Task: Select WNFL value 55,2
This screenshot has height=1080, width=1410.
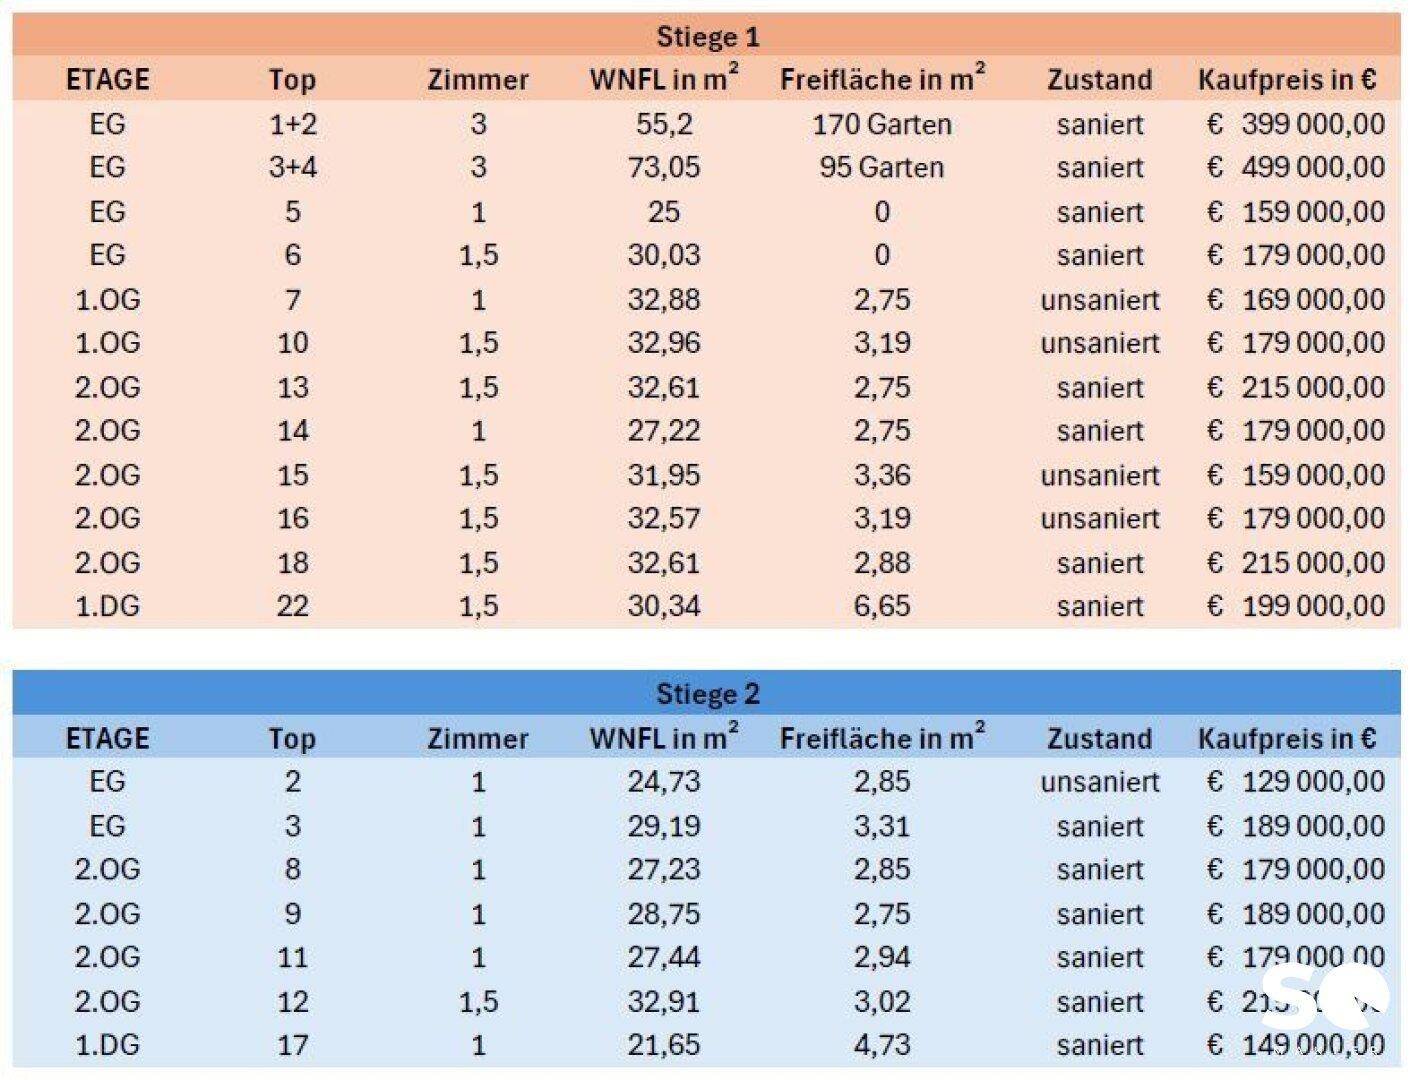Action: [x=663, y=125]
